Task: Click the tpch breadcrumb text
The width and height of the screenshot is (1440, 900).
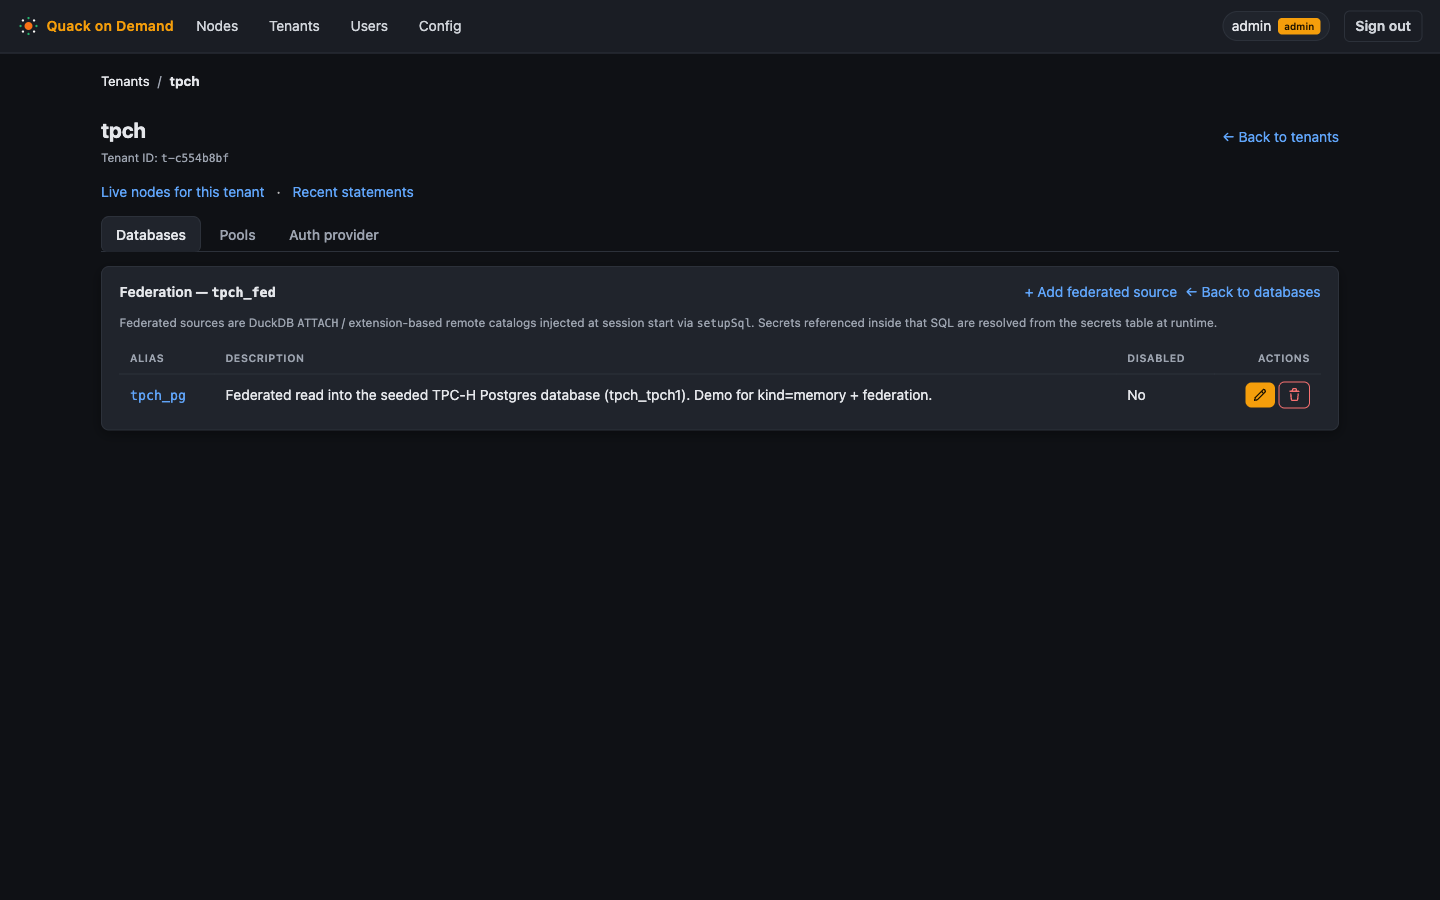Action: (184, 81)
